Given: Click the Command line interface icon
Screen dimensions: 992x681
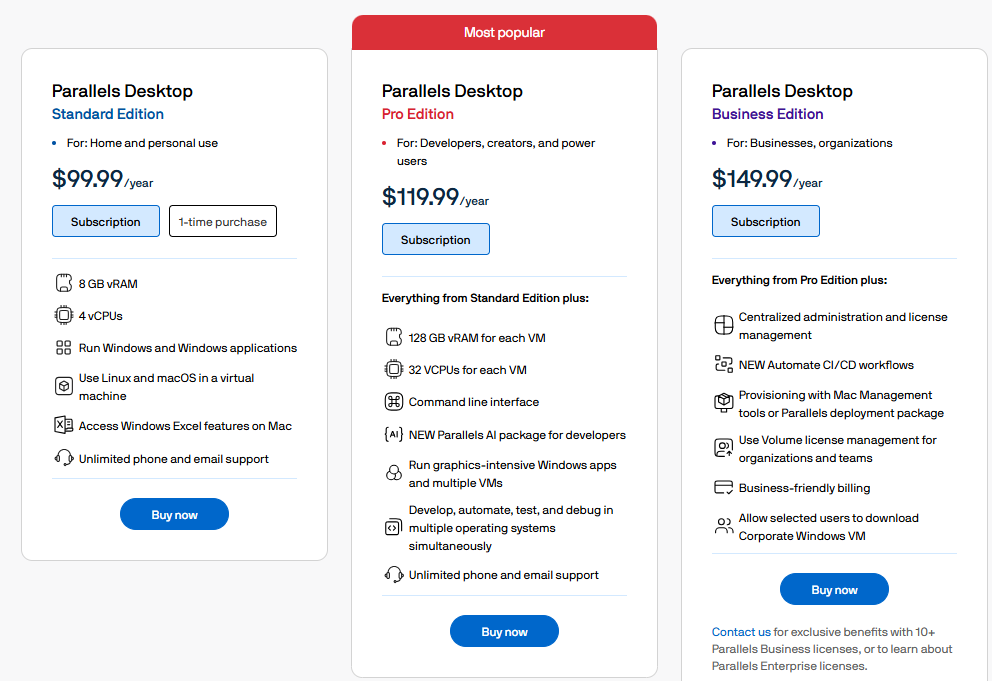Looking at the screenshot, I should pos(394,401).
